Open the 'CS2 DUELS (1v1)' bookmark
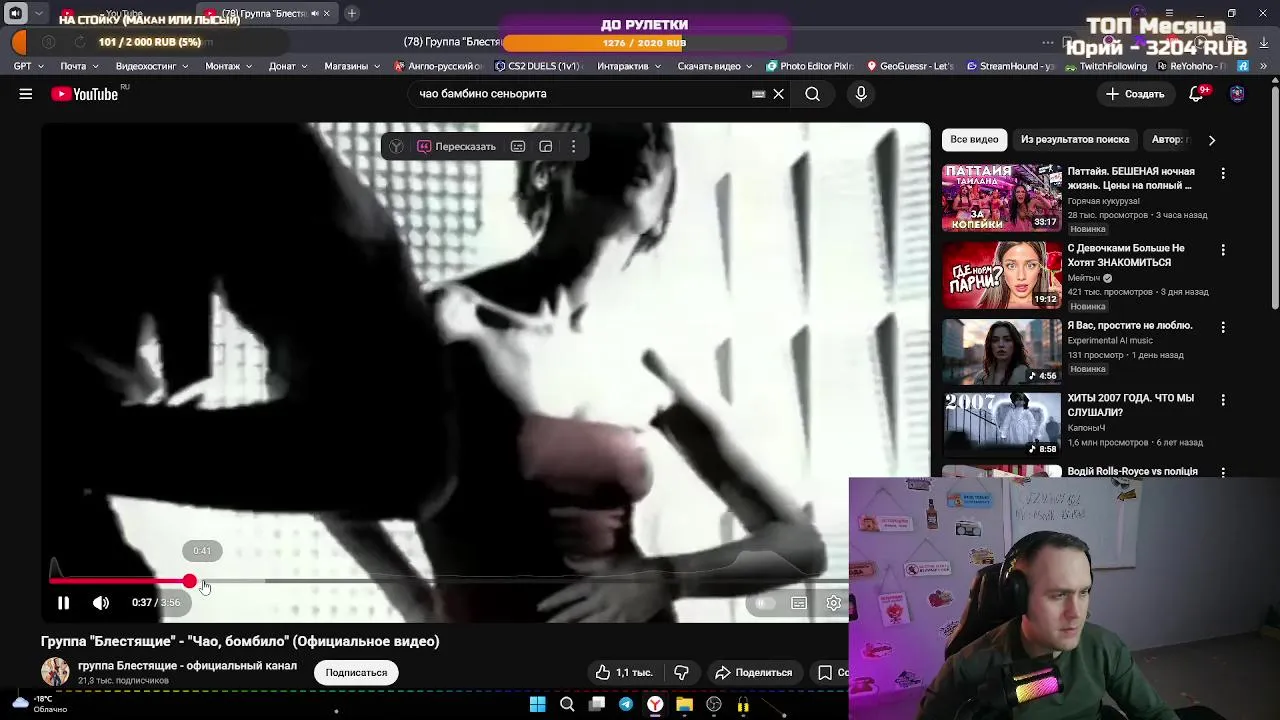 pyautogui.click(x=537, y=66)
